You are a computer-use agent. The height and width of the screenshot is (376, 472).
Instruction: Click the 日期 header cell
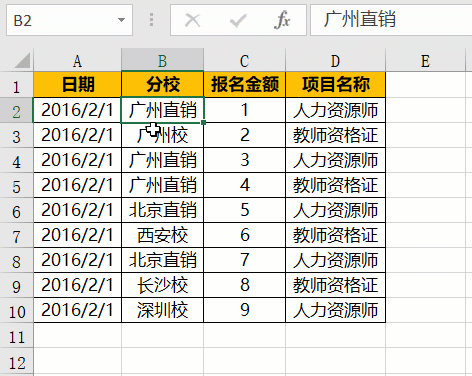click(77, 85)
